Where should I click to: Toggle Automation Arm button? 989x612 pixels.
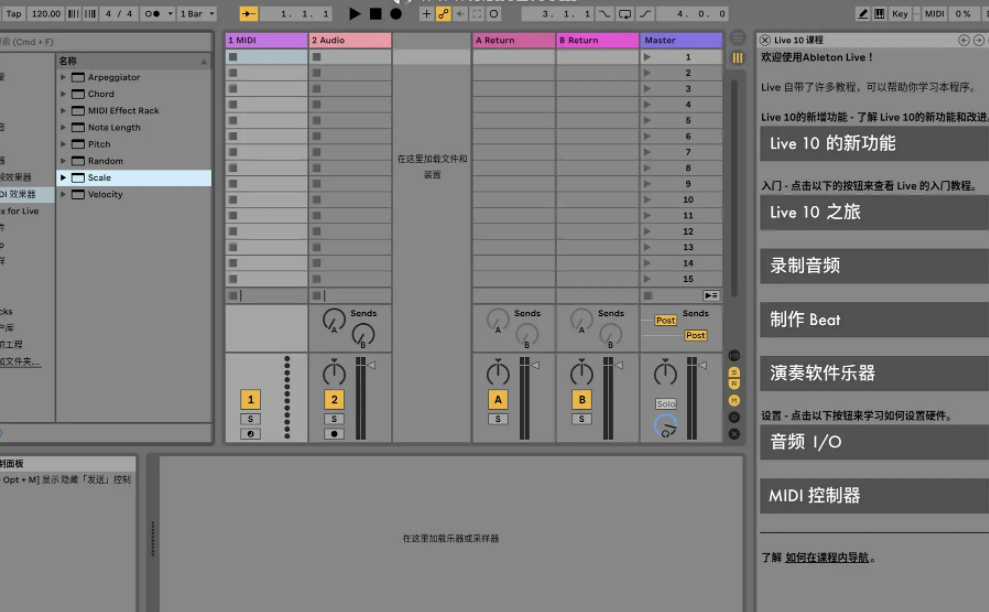pyautogui.click(x=443, y=13)
